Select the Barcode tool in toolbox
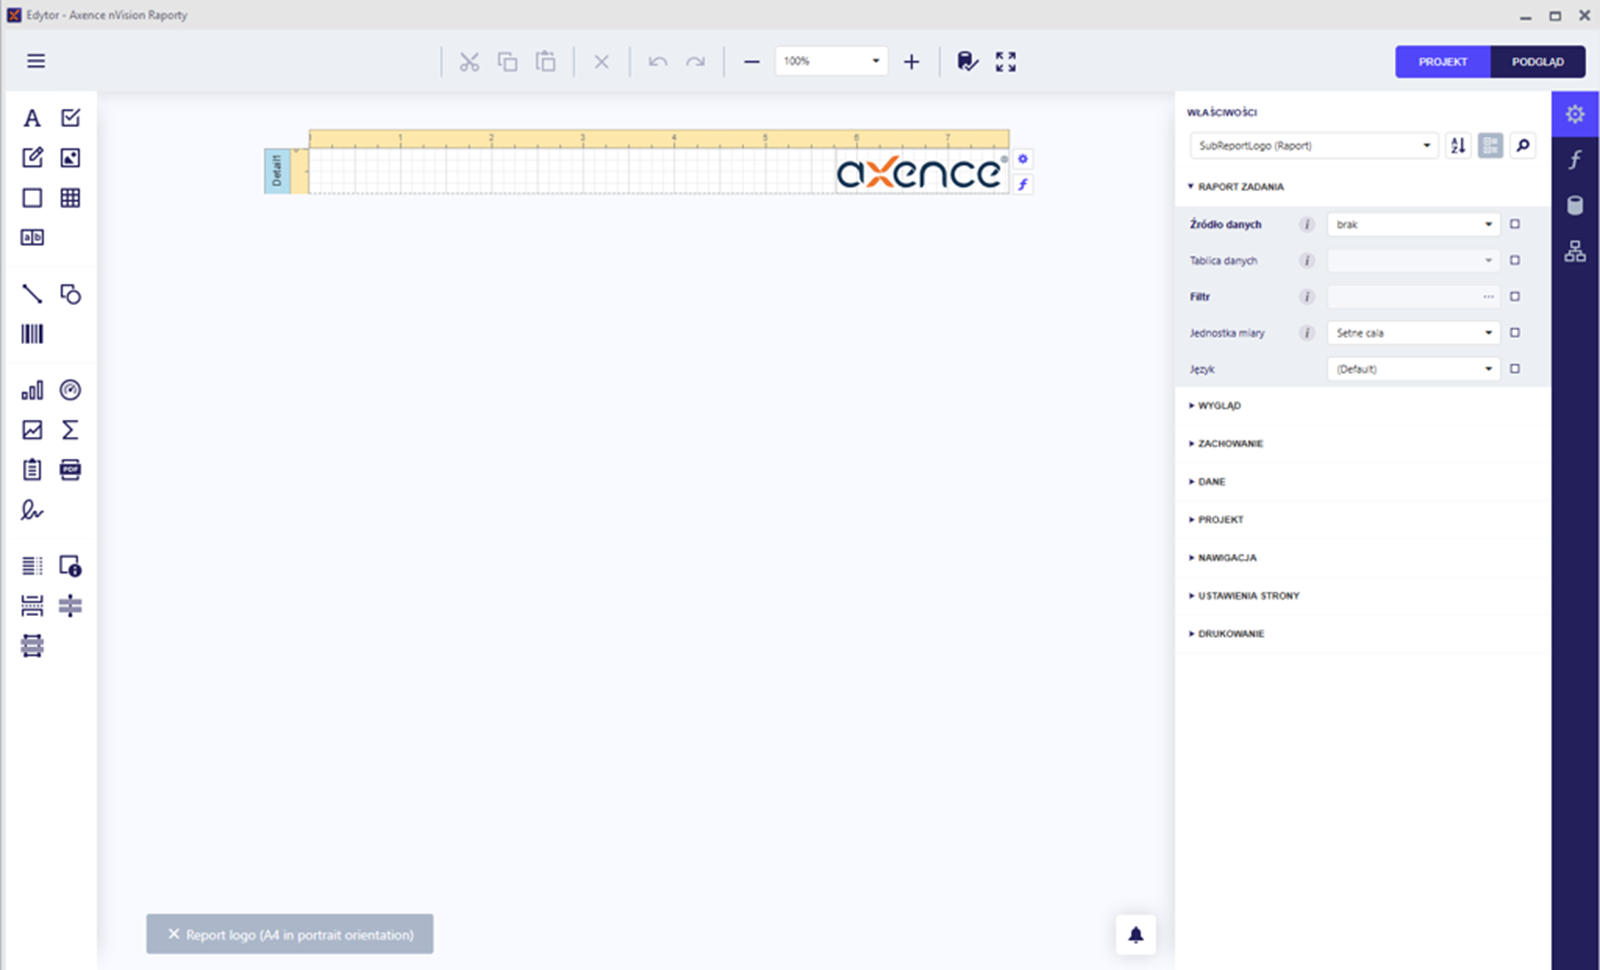The image size is (1600, 970). (x=32, y=334)
